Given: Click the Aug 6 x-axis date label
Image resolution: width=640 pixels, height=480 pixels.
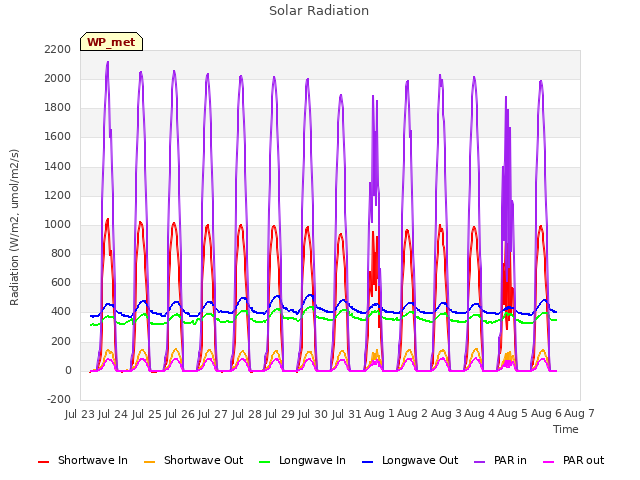Looking at the screenshot, I should (x=546, y=413).
